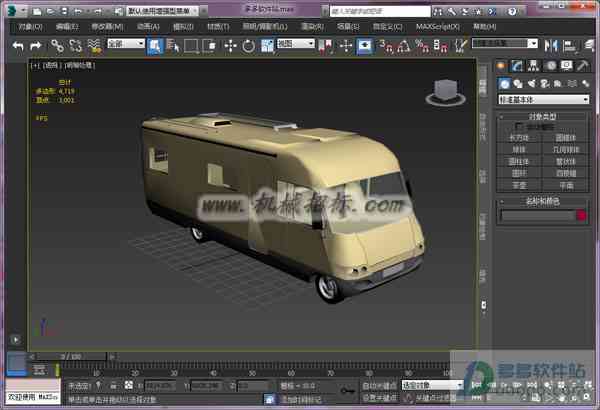Click the red object color swatch
Screen dimensions: 600x410
pos(582,216)
